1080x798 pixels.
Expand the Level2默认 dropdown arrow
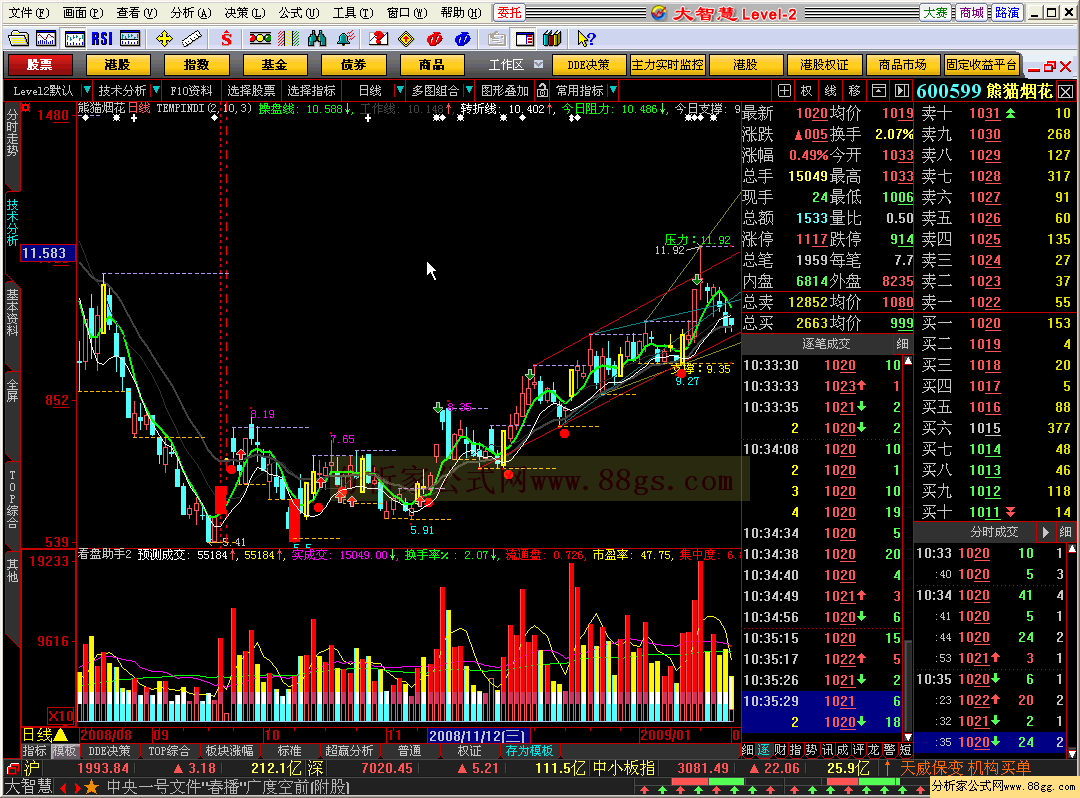(x=87, y=90)
